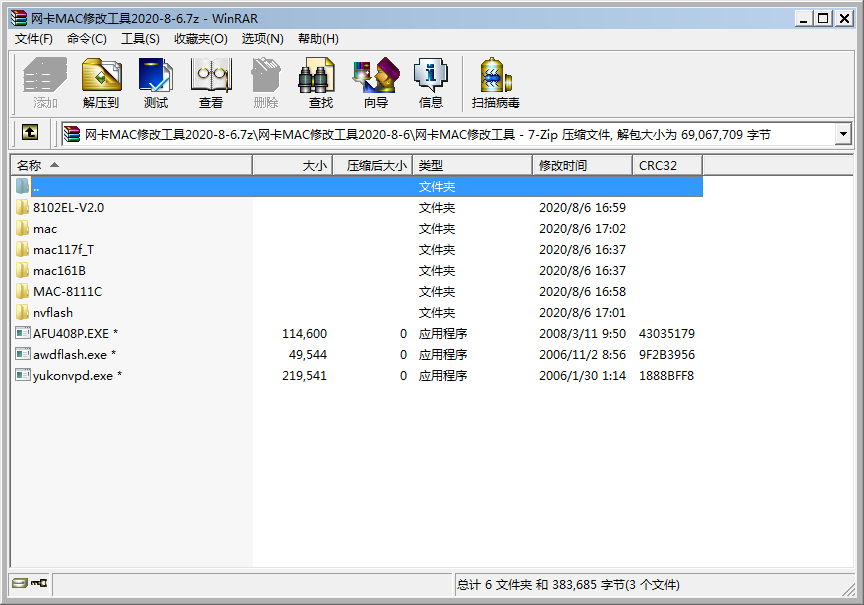Screen dimensions: 864x605
Task: Select the awdflash.exe file icon
Action: click(23, 354)
